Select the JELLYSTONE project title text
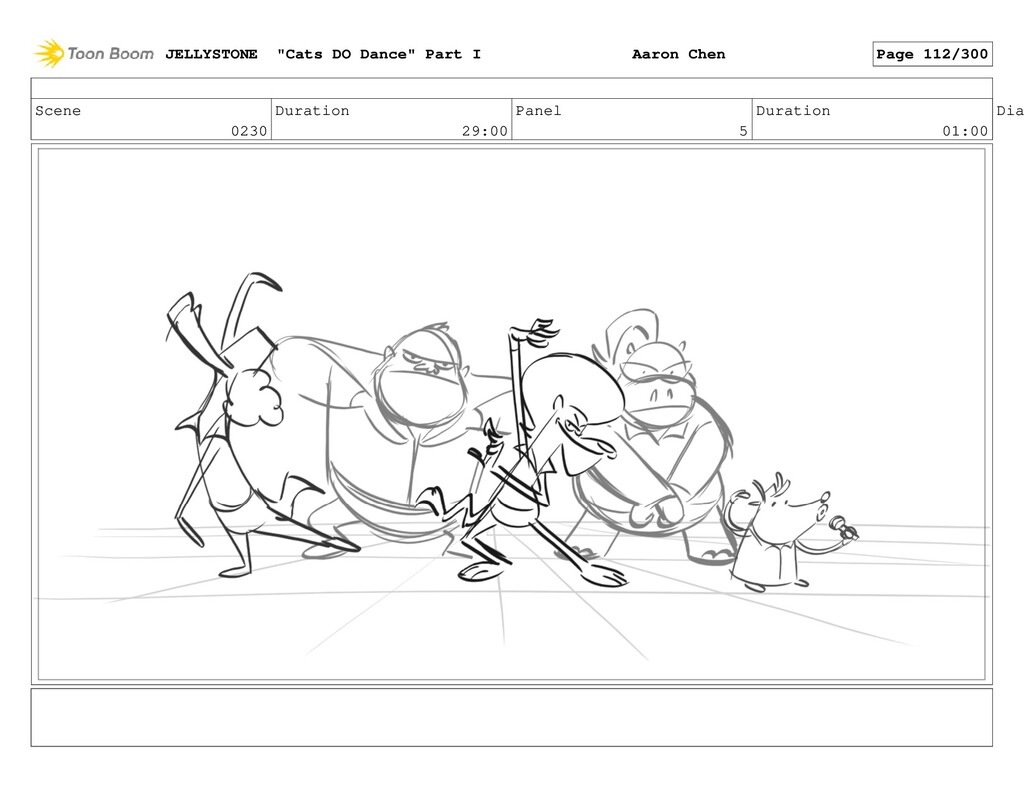Image resolution: width=1024 pixels, height=793 pixels. pos(211,54)
